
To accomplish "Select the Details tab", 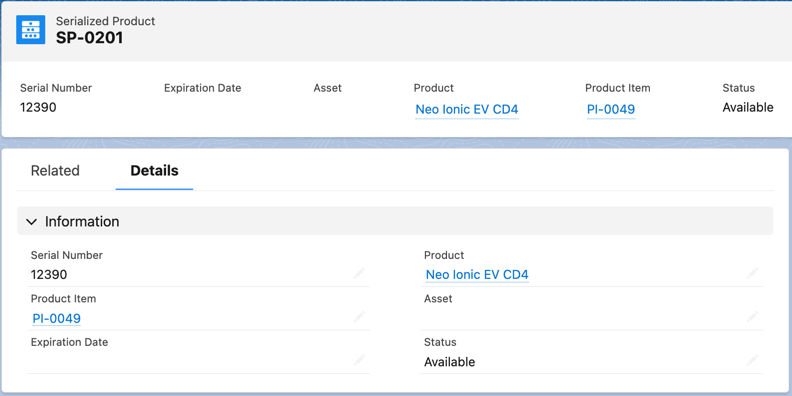I will pos(154,171).
